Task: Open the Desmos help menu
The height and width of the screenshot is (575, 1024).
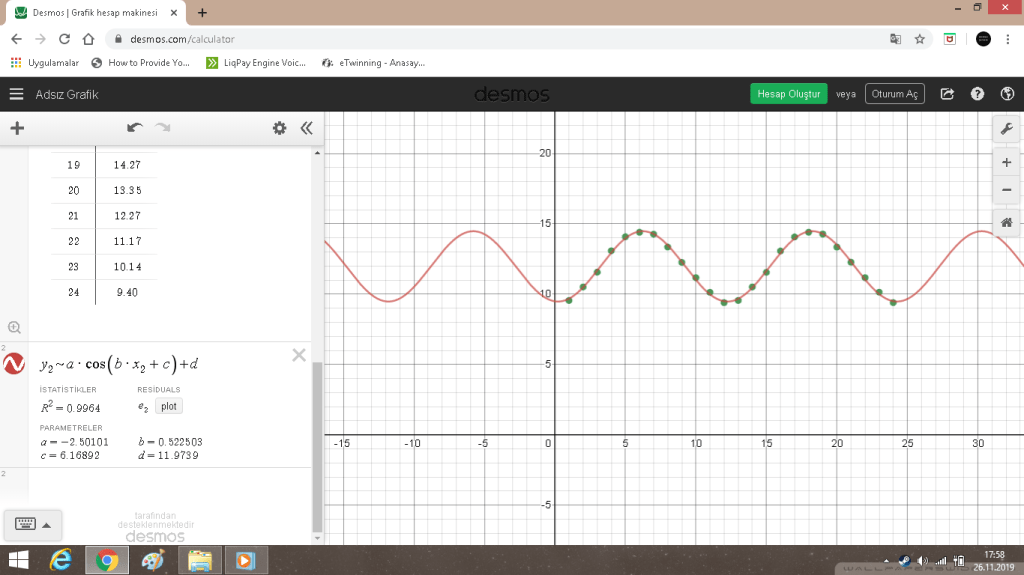Action: (977, 95)
